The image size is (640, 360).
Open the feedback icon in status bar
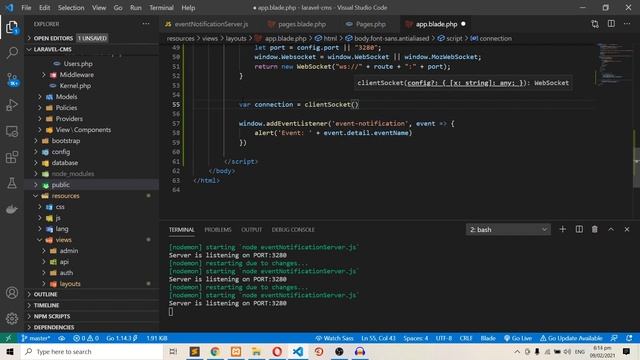614,338
